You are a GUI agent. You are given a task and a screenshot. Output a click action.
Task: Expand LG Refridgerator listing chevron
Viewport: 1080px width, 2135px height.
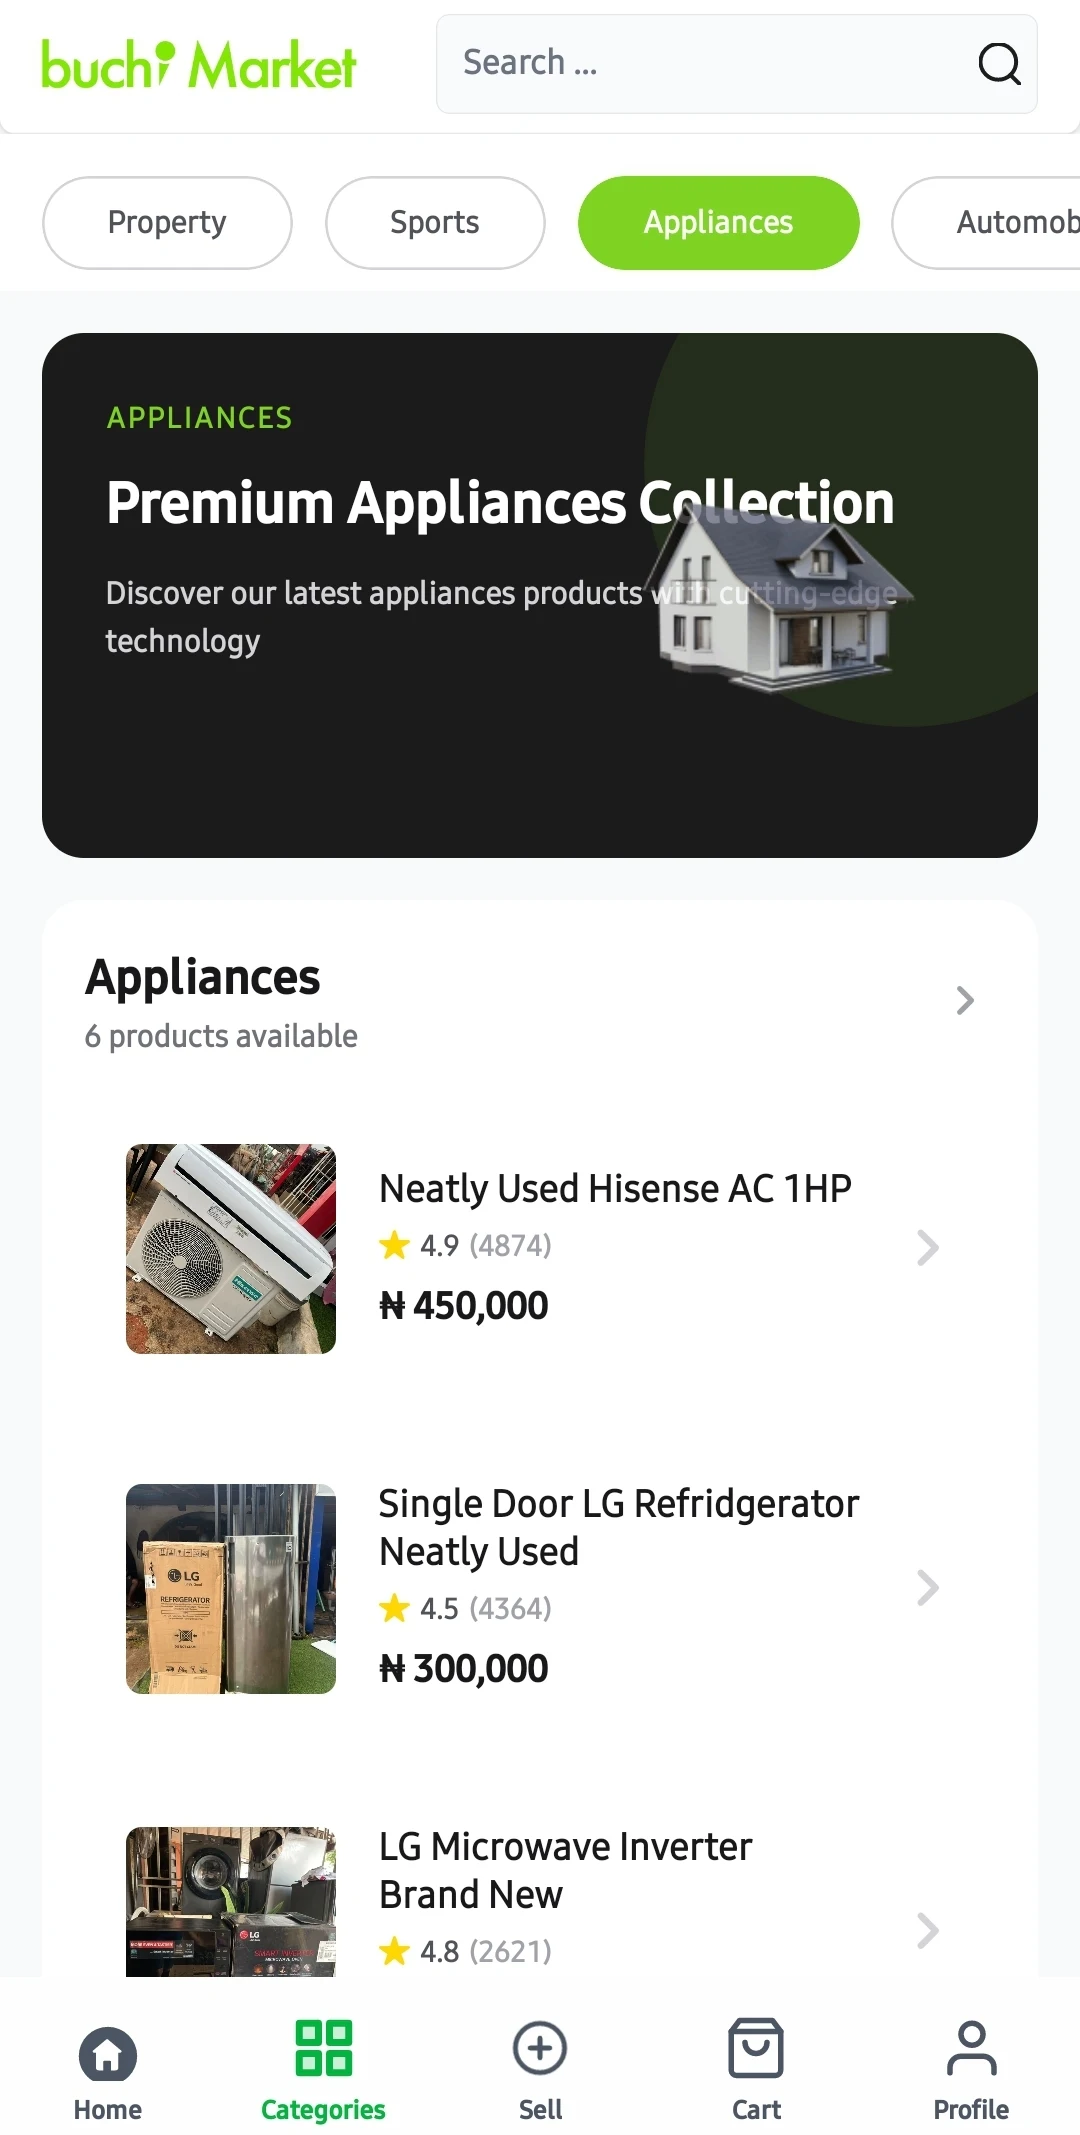[928, 1588]
